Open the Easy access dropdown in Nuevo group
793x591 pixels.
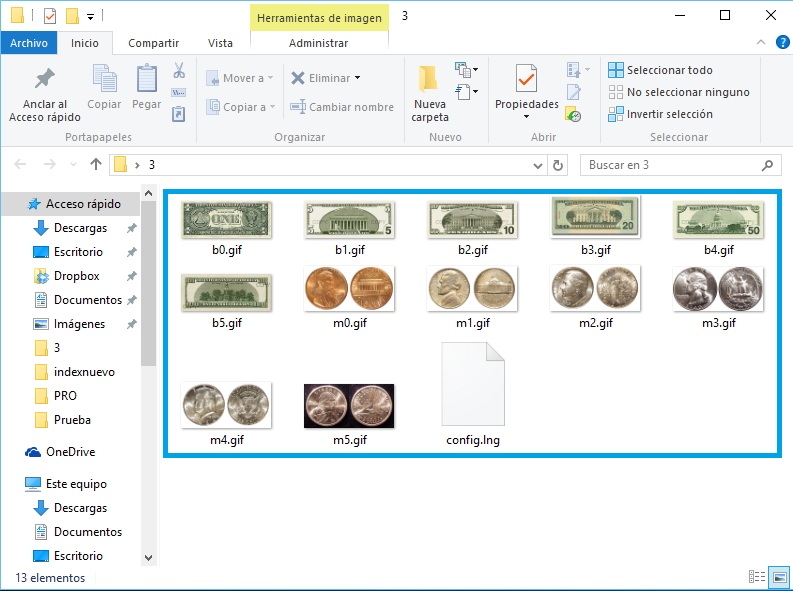coord(466,92)
